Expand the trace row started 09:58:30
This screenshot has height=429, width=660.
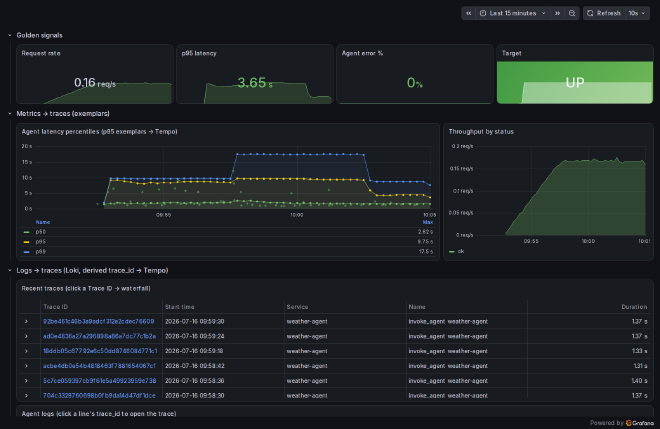pyautogui.click(x=26, y=395)
